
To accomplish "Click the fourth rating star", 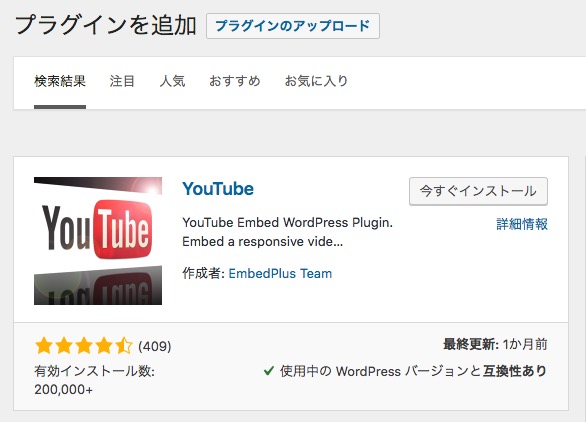I will click(104, 346).
